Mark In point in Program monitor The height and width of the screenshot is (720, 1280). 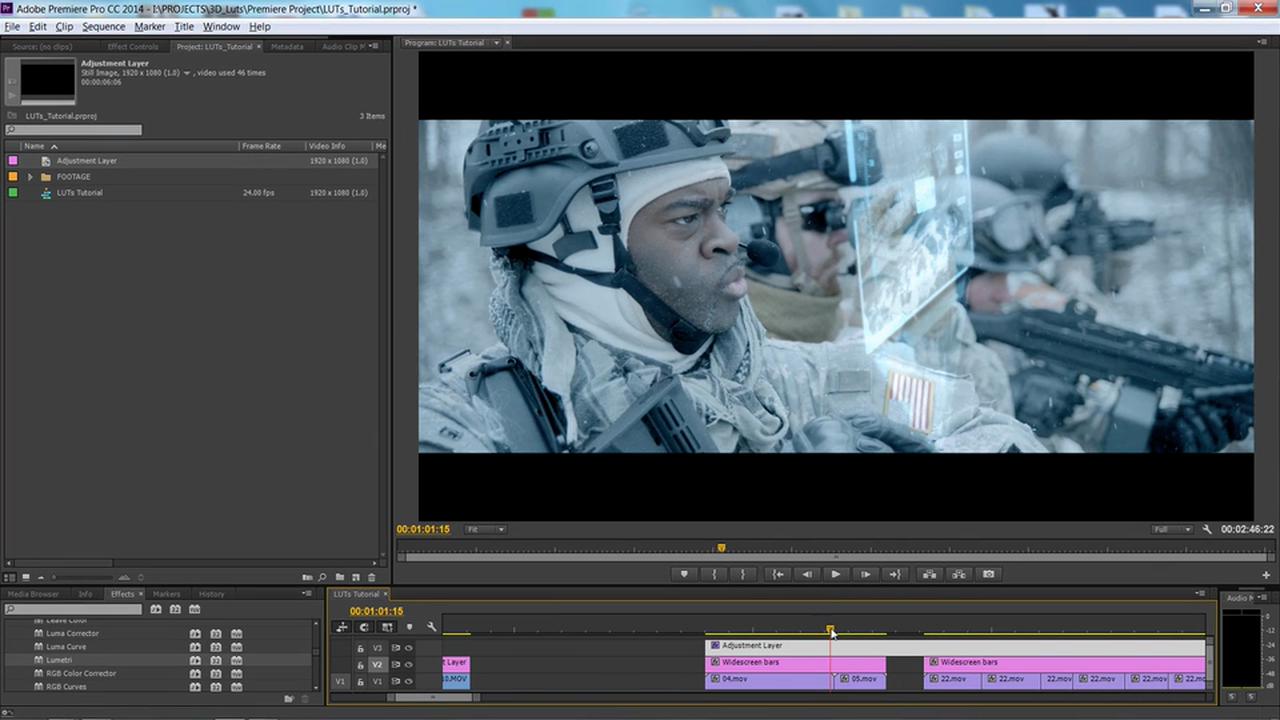click(x=714, y=574)
